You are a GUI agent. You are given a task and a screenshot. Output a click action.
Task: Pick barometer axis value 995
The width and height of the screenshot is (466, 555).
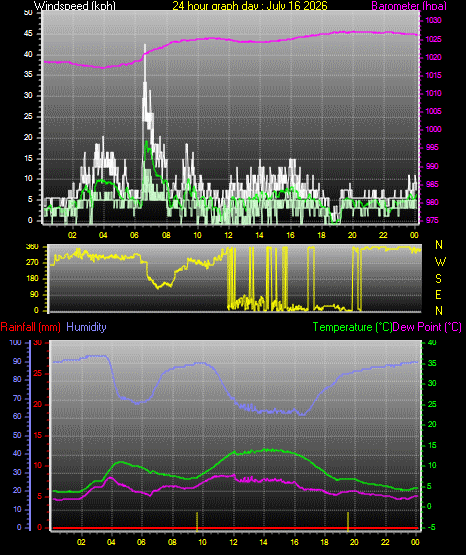click(431, 147)
